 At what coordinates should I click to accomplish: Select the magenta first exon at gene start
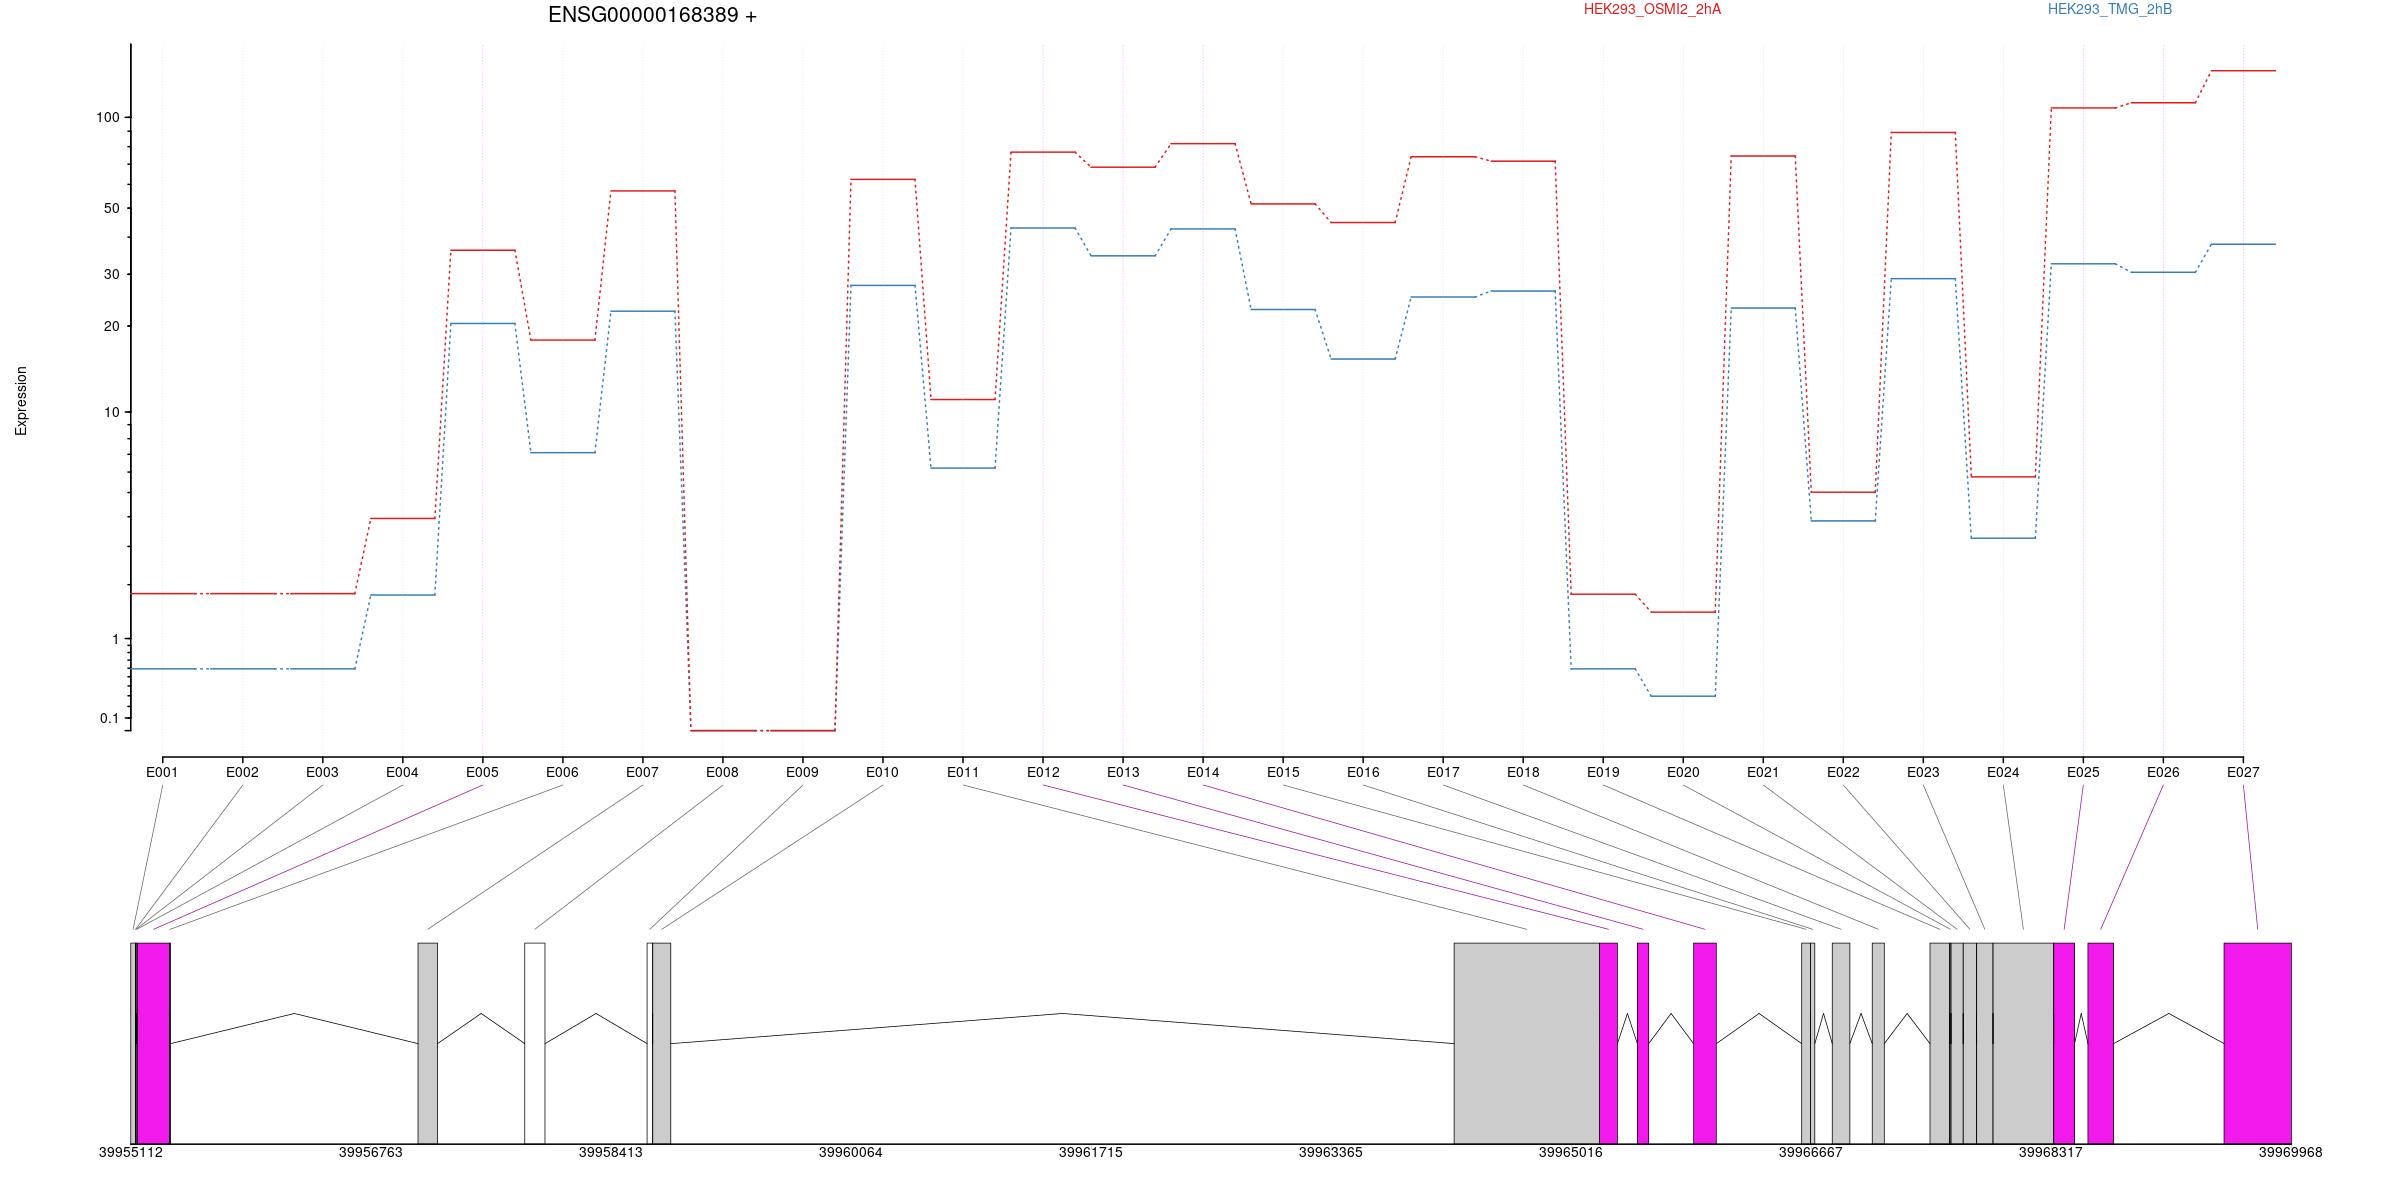154,1043
